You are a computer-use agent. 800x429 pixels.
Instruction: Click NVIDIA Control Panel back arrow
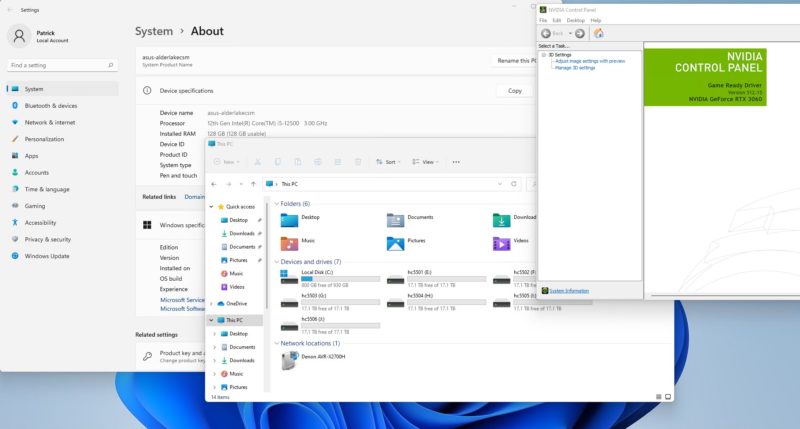546,34
